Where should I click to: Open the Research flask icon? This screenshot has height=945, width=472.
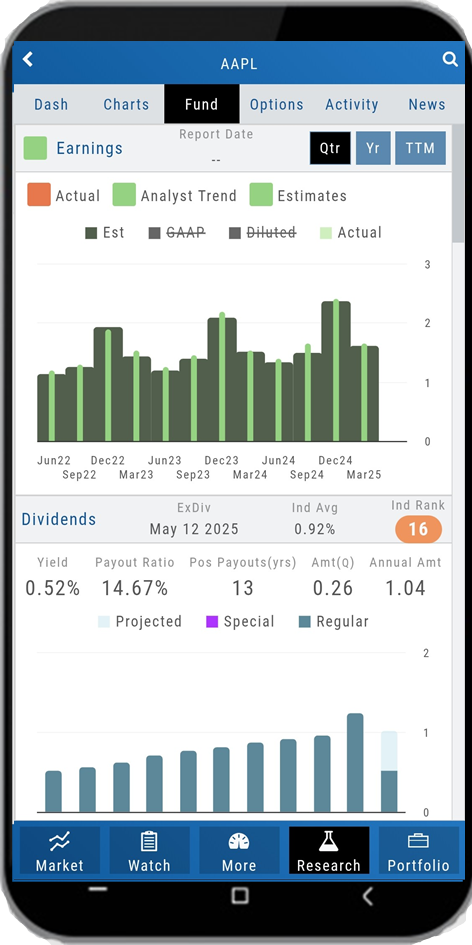(329, 841)
